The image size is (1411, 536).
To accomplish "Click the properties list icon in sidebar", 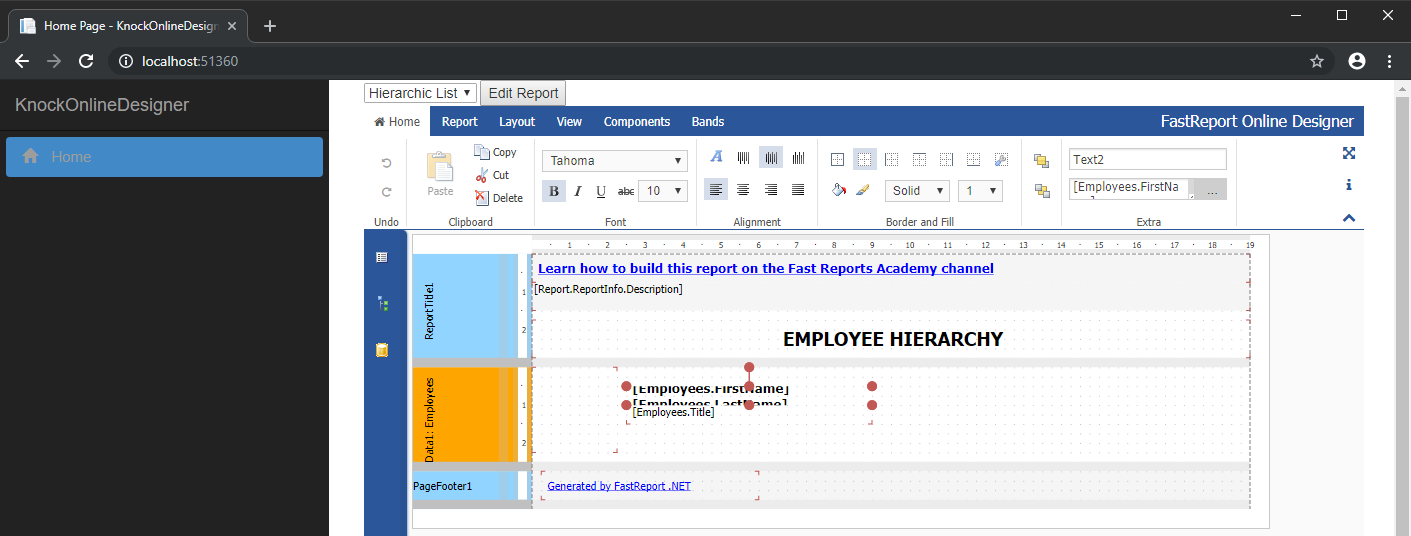I will click(382, 257).
